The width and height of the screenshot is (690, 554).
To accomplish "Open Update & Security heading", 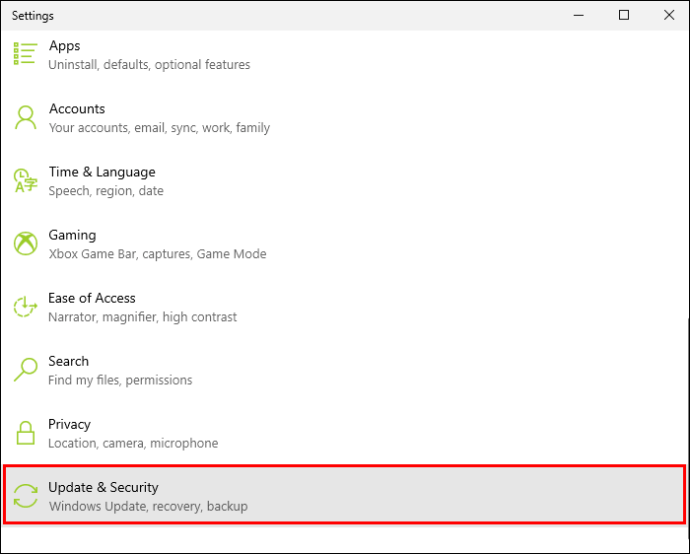I will click(104, 487).
